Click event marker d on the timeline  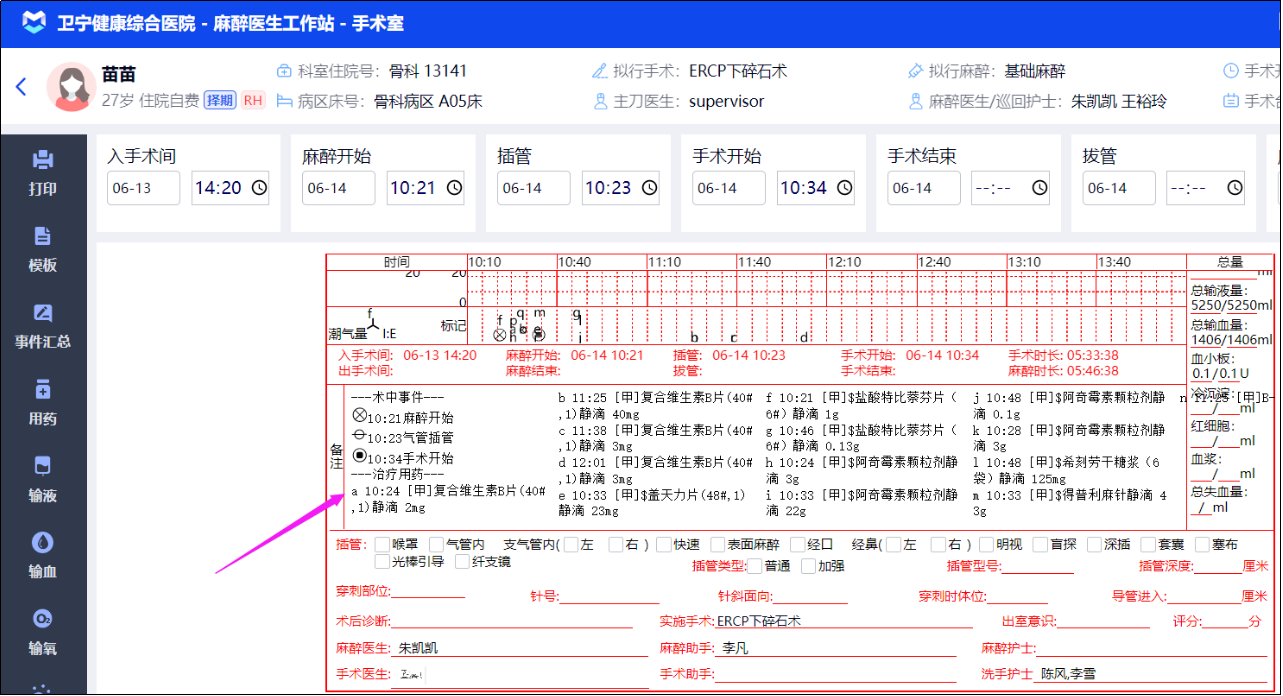pos(802,337)
